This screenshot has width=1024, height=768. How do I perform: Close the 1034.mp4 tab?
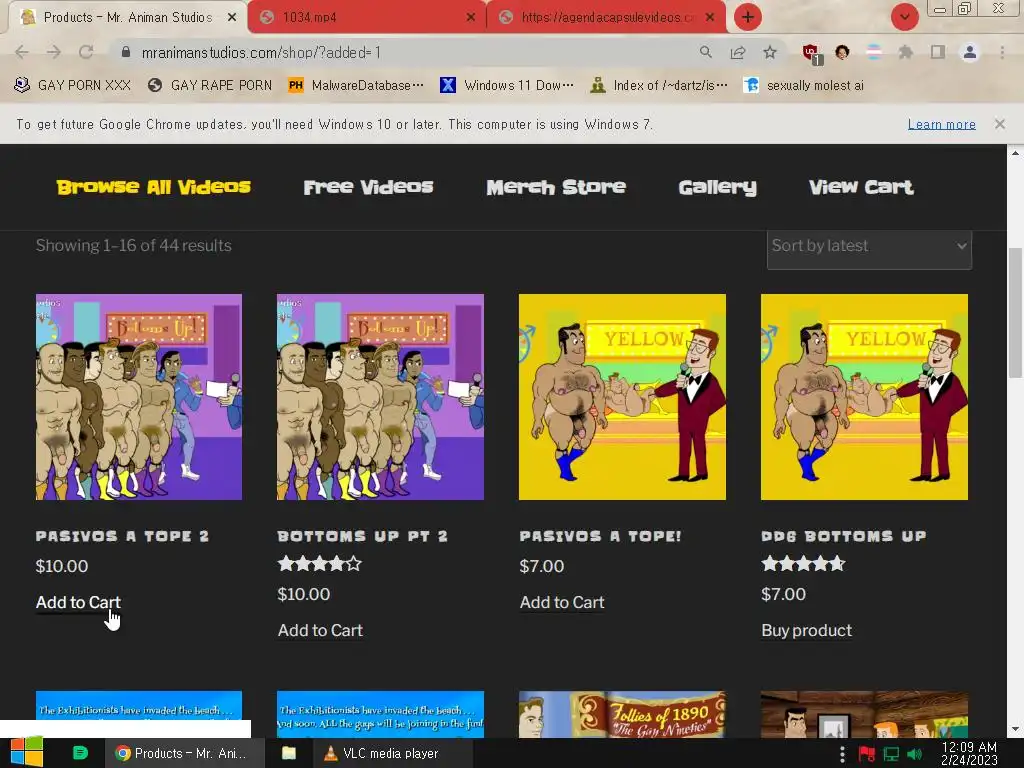[x=470, y=18]
